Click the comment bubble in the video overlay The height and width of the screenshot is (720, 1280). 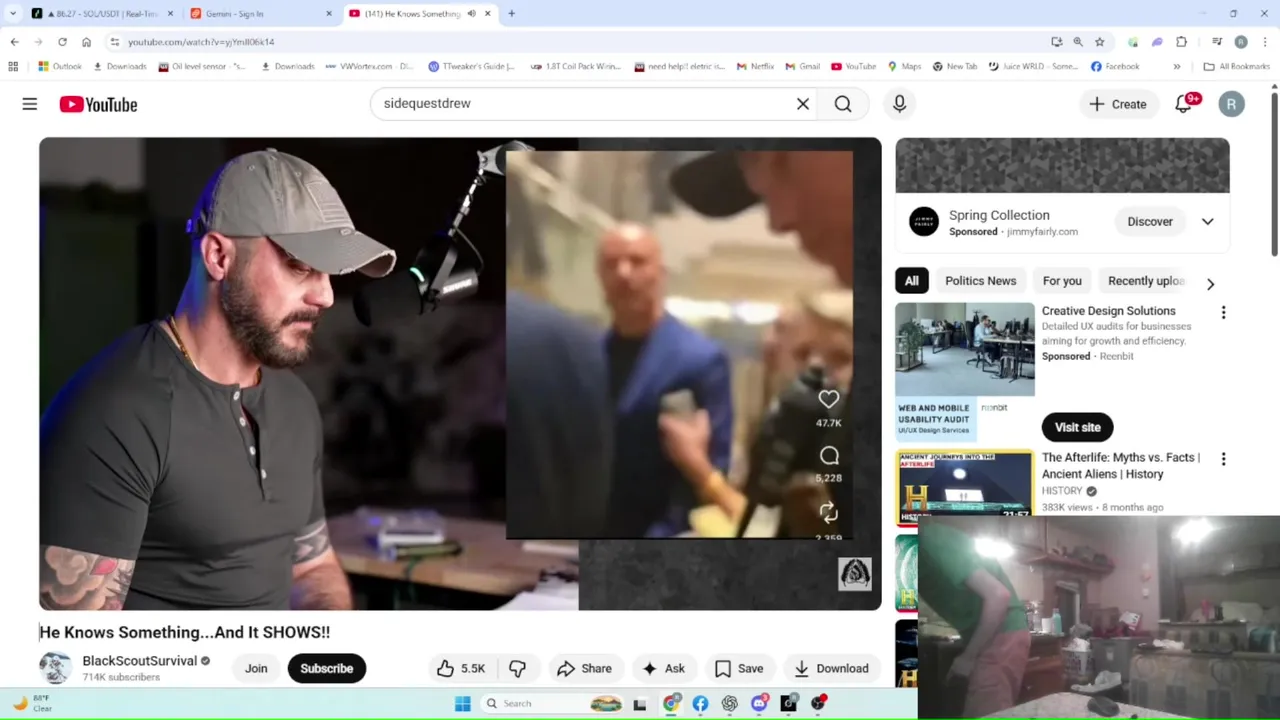829,456
